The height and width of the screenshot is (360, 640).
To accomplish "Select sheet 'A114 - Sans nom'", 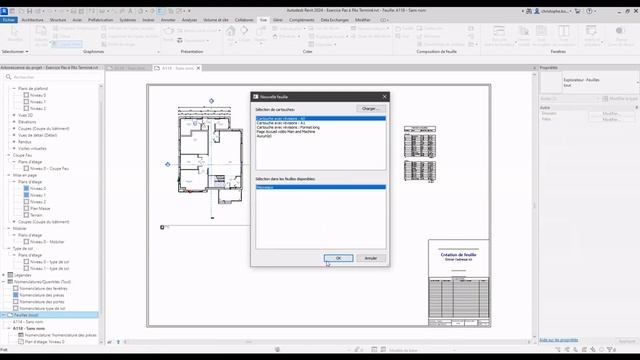I will point(29,322).
